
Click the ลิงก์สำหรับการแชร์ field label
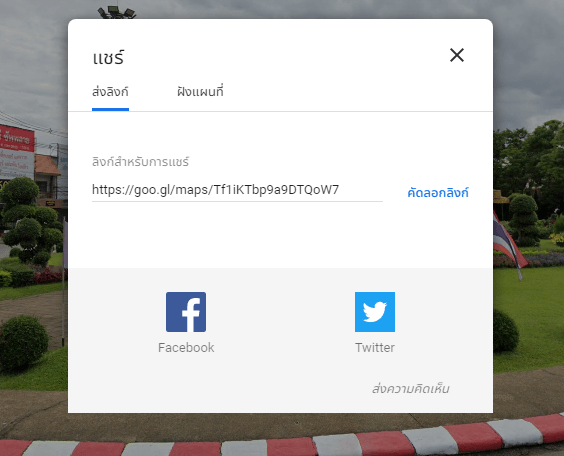click(140, 162)
